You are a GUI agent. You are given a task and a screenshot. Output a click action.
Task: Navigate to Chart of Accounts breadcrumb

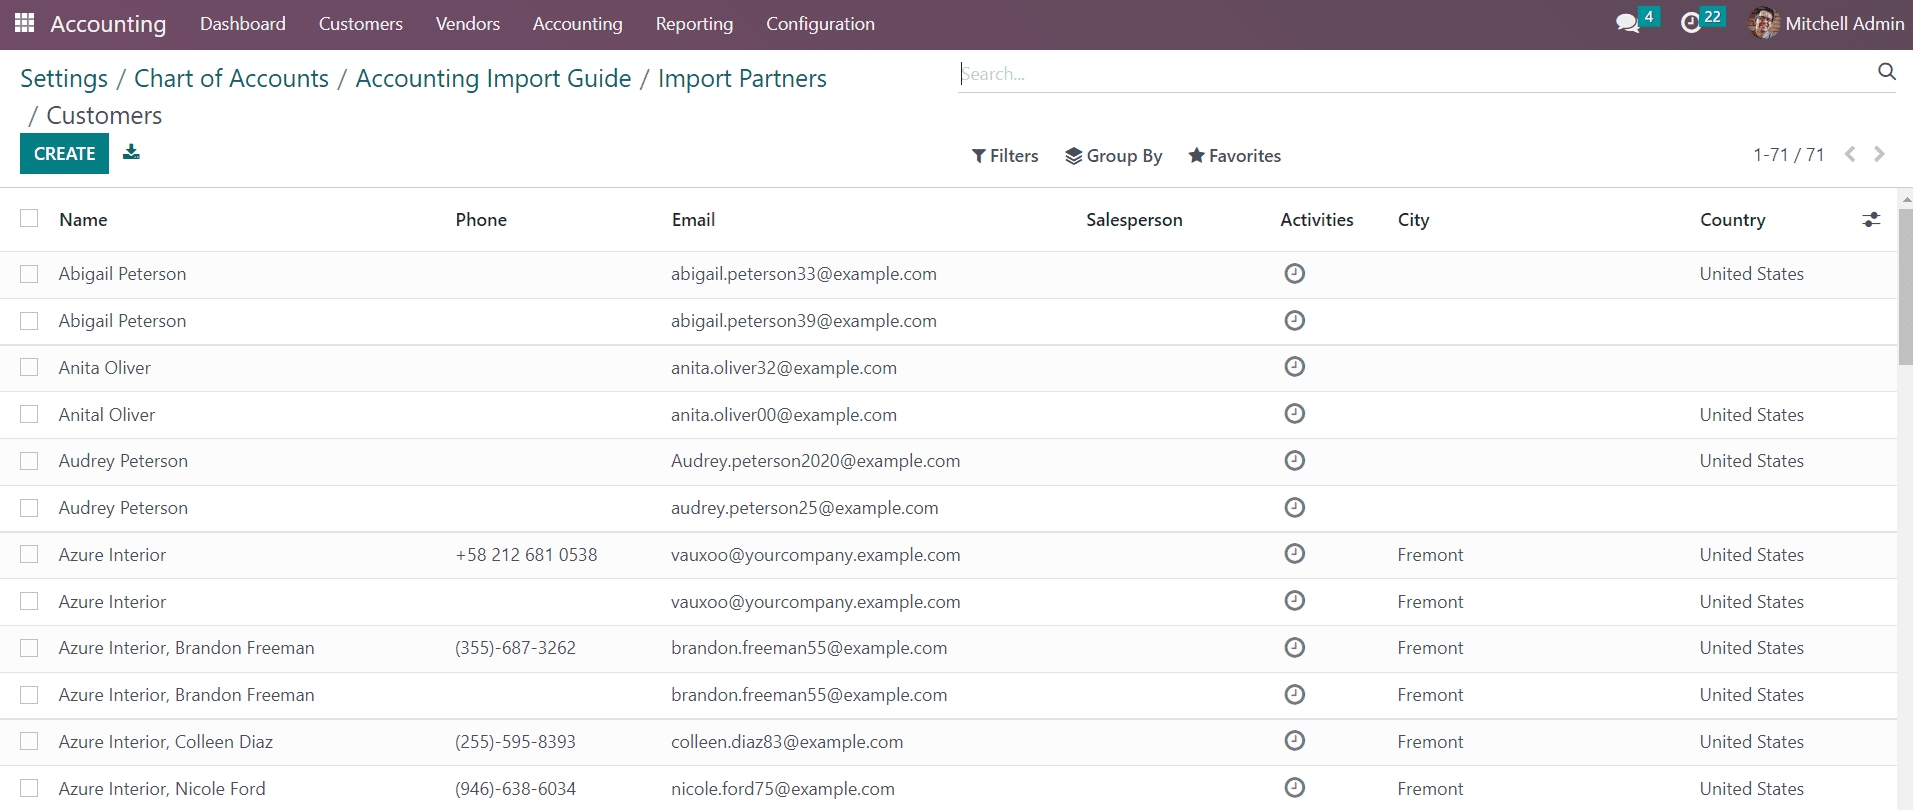(x=231, y=79)
